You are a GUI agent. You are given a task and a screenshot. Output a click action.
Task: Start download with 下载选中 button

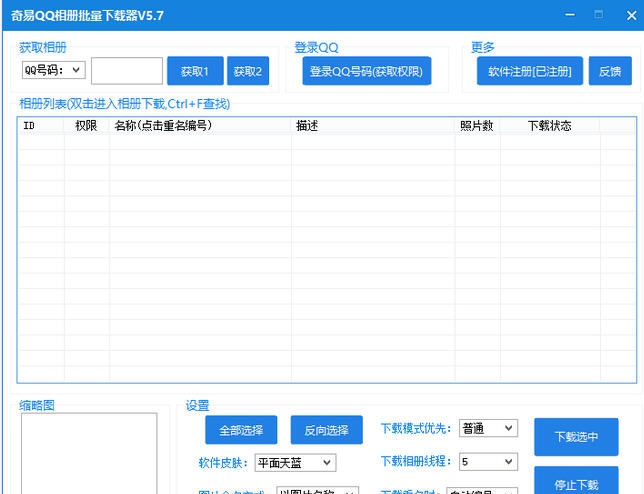tap(576, 436)
